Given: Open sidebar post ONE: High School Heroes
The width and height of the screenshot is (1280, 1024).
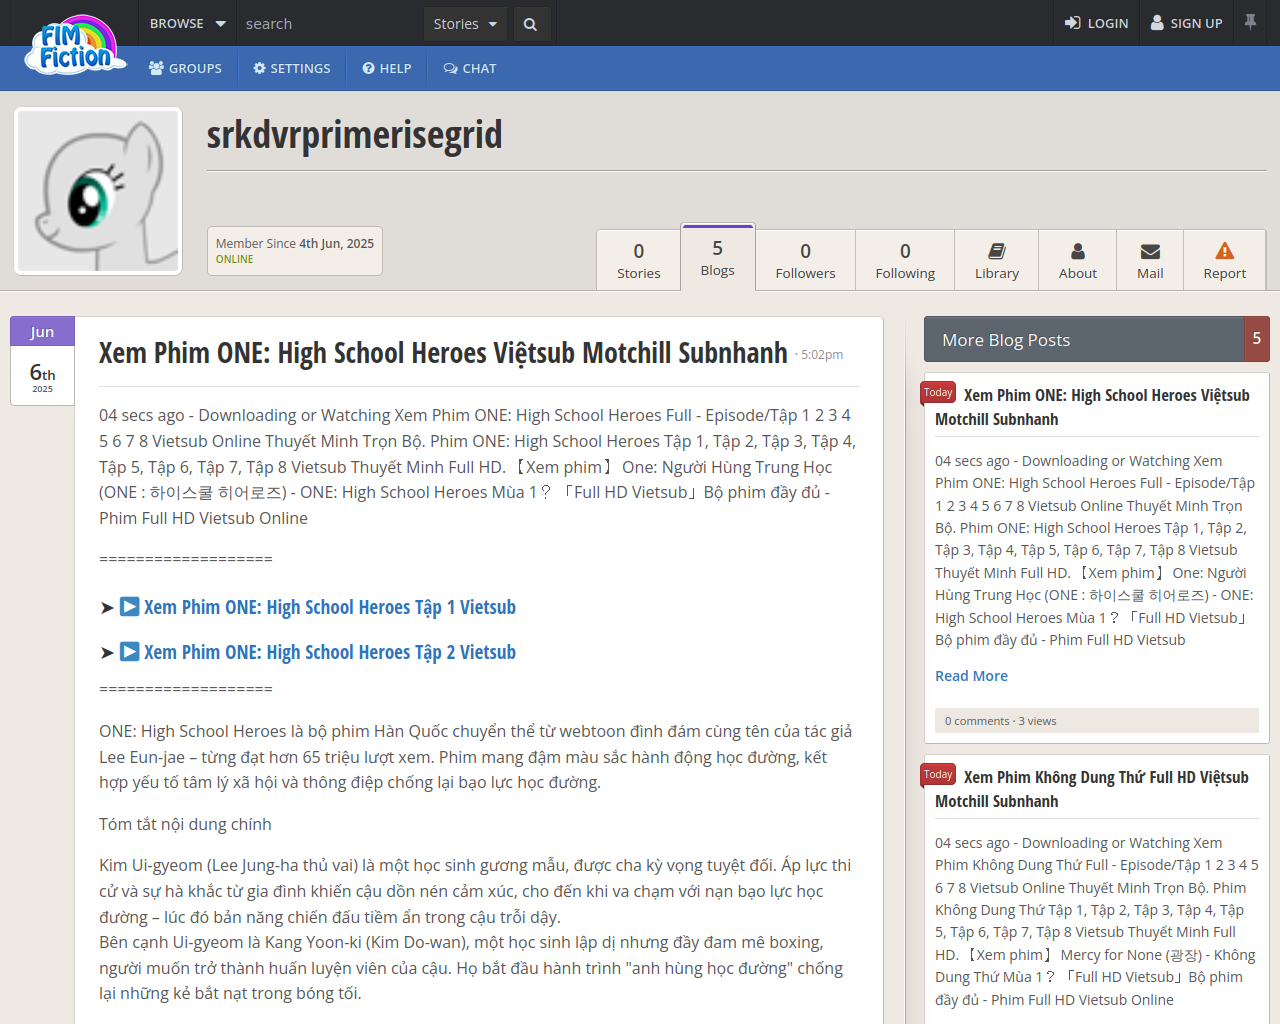Looking at the screenshot, I should pyautogui.click(x=1092, y=407).
